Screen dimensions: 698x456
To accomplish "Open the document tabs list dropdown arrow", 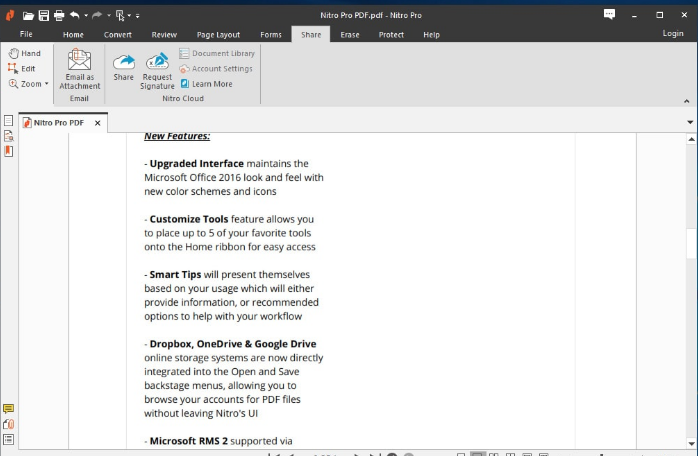I will 690,122.
